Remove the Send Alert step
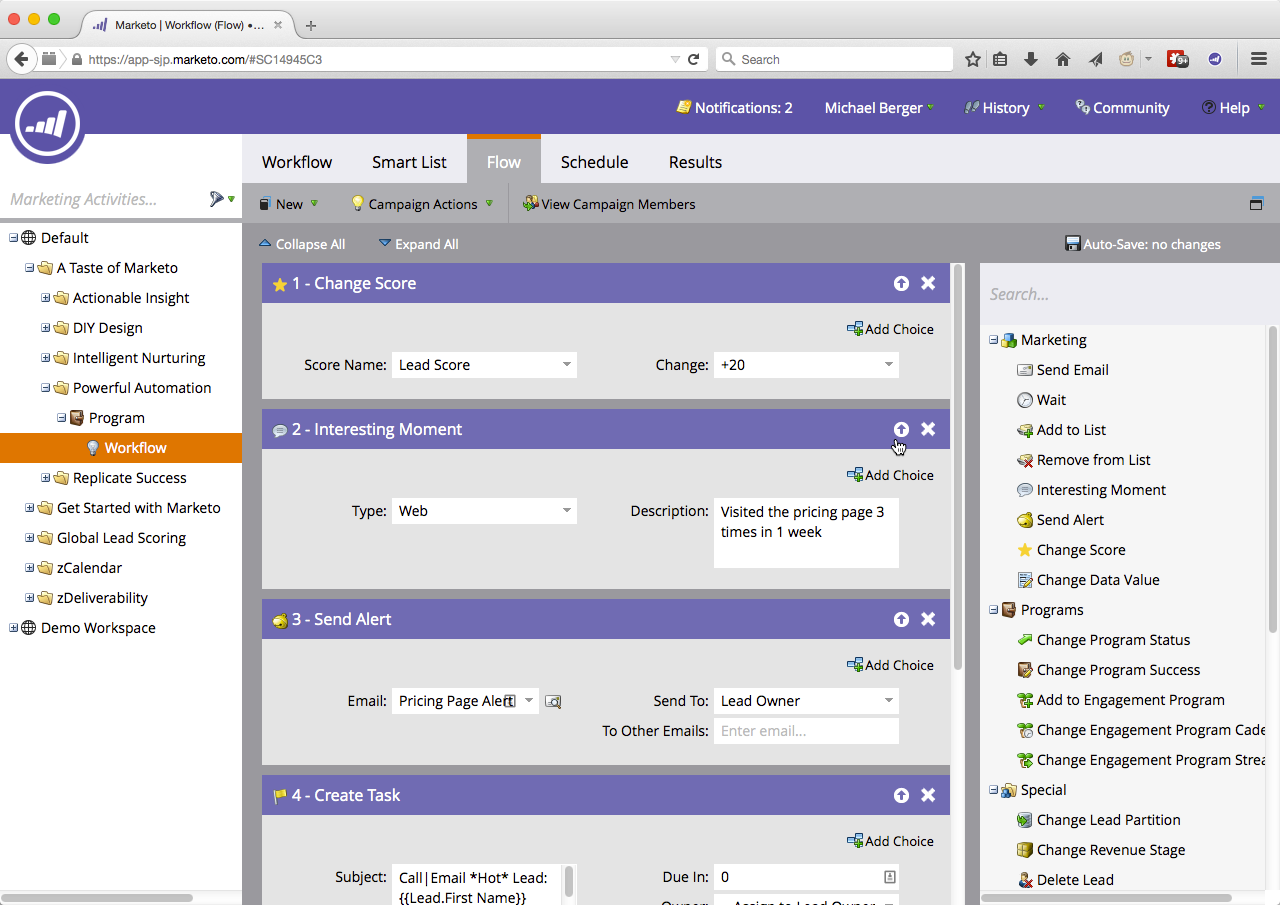1280x905 pixels. point(927,618)
